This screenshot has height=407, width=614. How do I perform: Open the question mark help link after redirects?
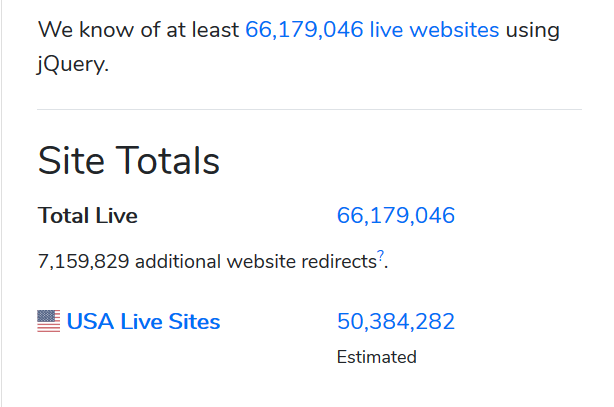381,257
